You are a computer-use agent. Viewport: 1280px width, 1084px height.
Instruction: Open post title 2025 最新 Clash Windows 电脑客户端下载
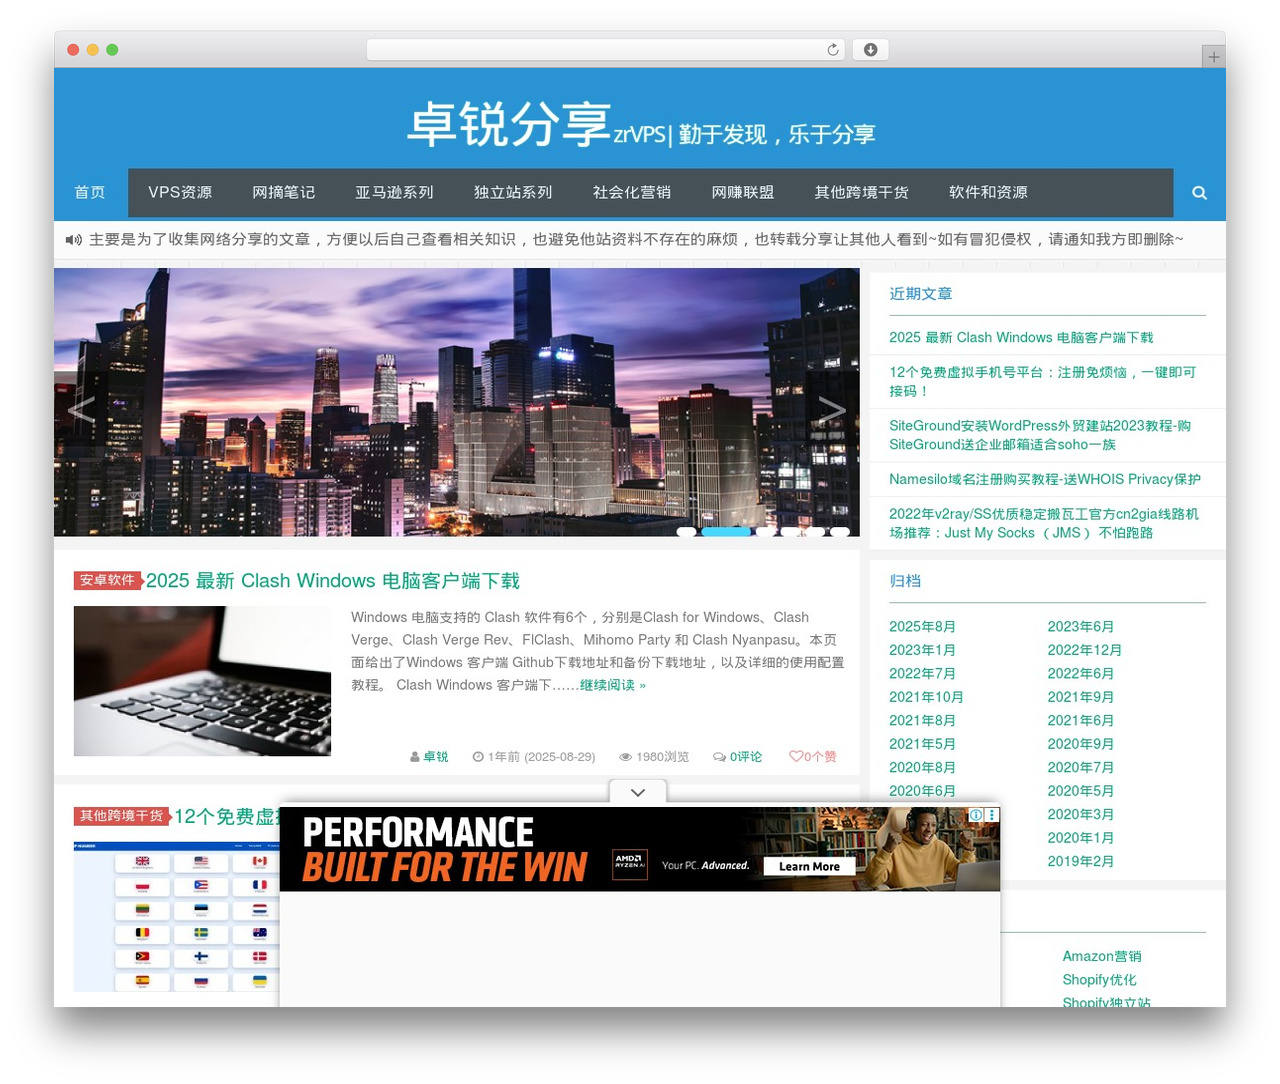tap(333, 581)
